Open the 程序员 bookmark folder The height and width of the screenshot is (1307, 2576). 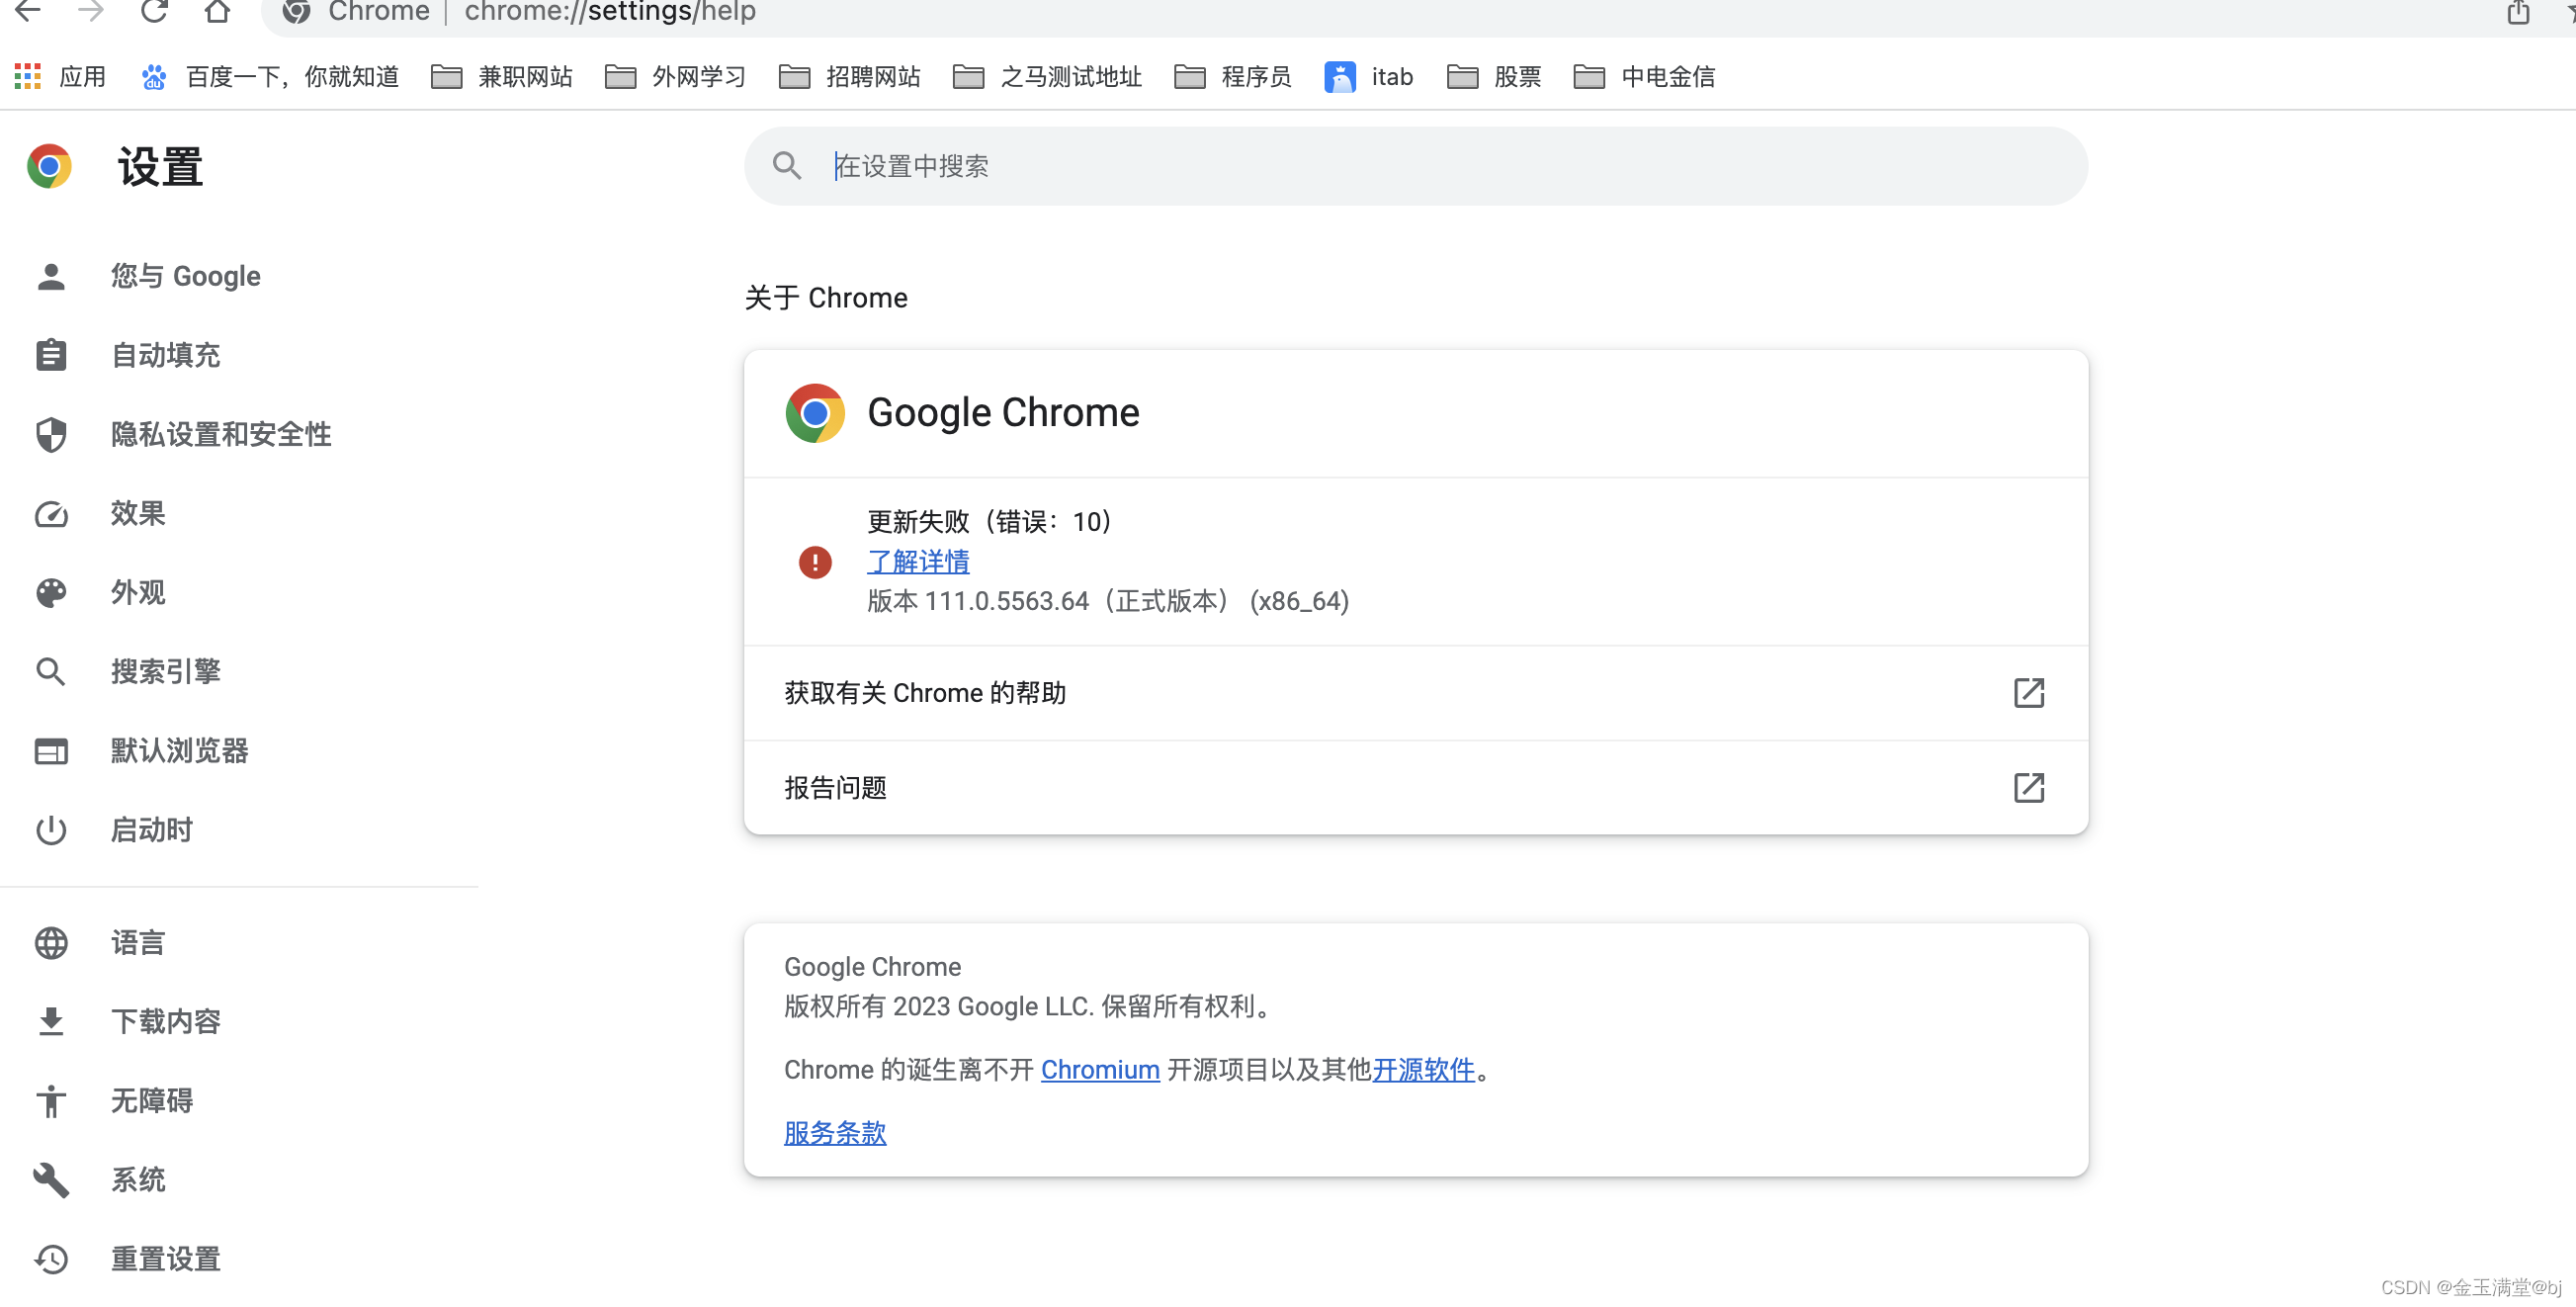click(x=1232, y=77)
